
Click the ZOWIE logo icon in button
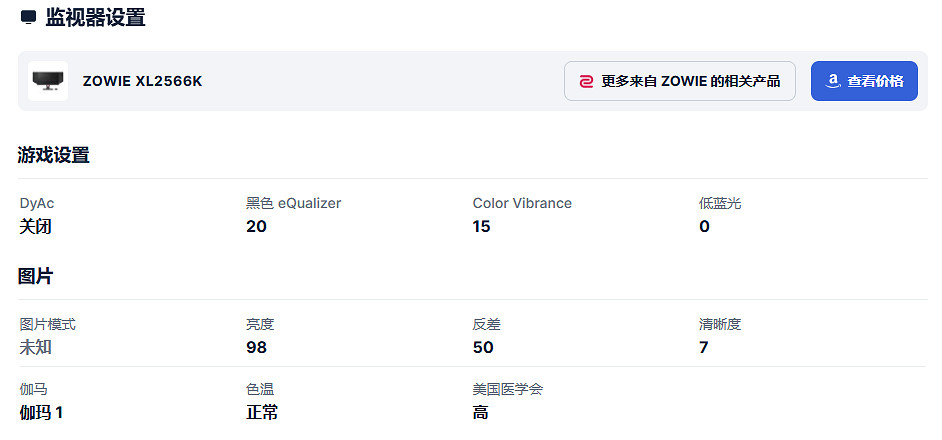[586, 81]
